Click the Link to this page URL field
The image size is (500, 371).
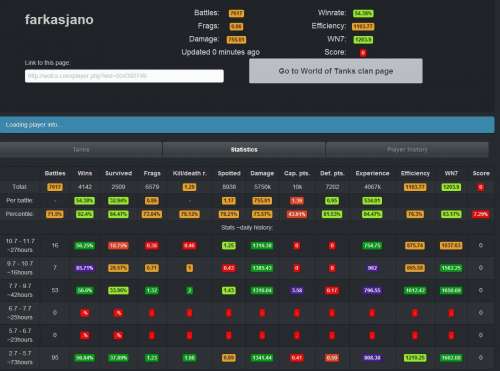click(x=124, y=76)
